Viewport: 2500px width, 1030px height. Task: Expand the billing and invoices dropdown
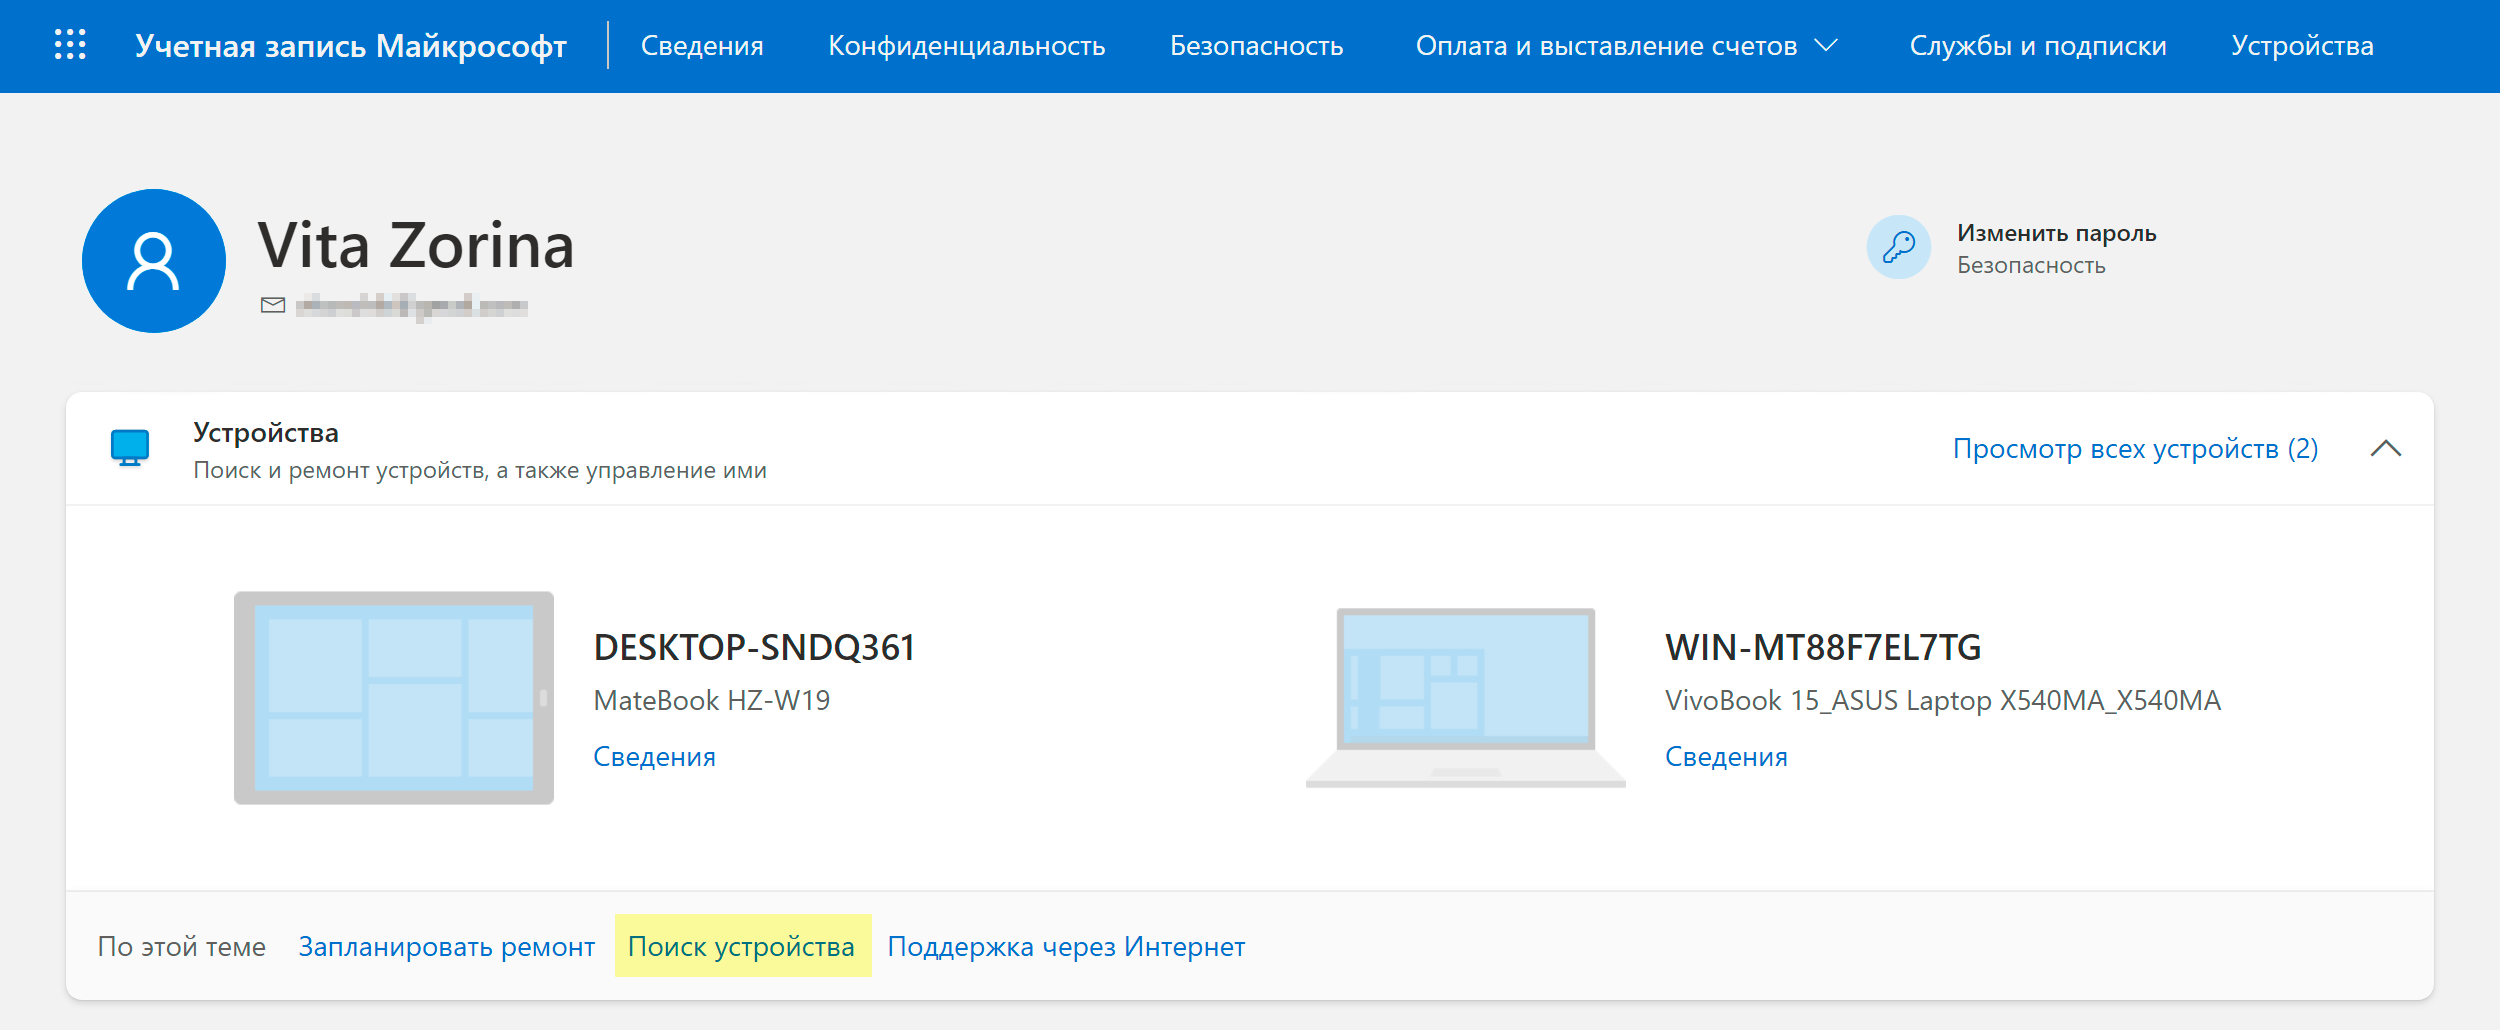point(1627,46)
